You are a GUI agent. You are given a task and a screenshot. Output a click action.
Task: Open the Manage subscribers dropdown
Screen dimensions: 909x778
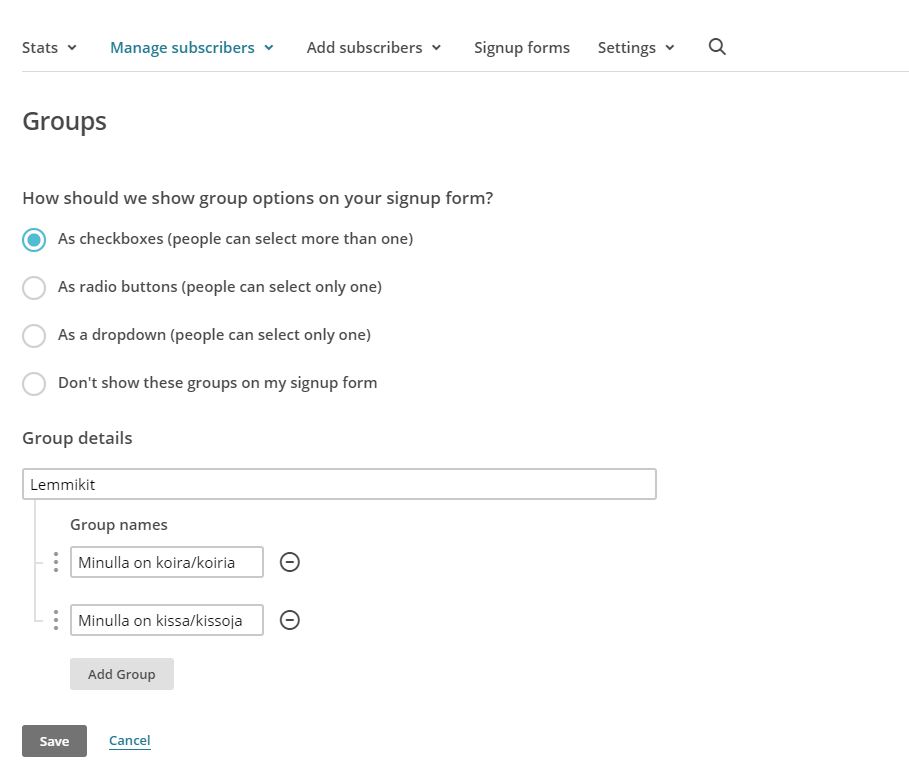[x=192, y=48]
